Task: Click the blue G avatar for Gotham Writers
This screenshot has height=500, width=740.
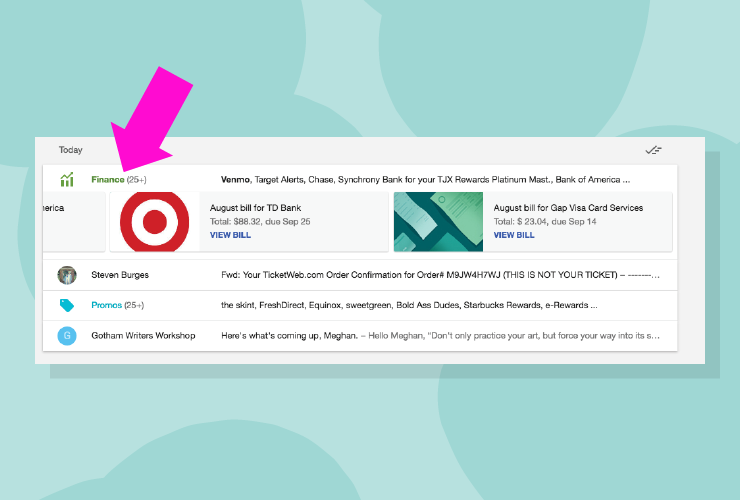Action: coord(67,336)
